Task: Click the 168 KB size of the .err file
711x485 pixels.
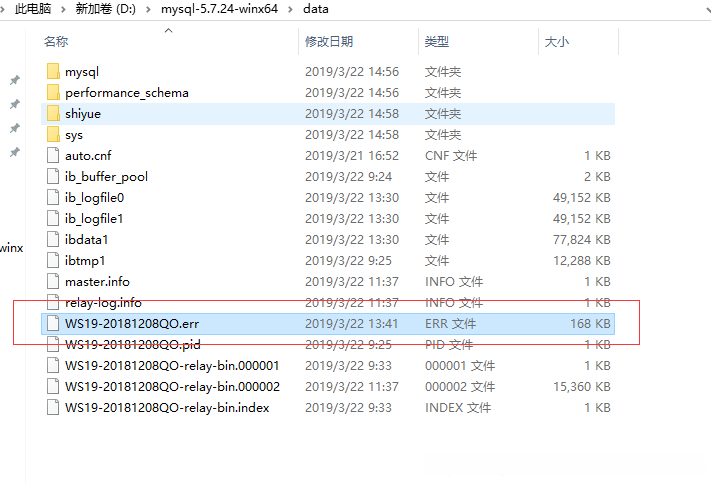Action: 590,324
